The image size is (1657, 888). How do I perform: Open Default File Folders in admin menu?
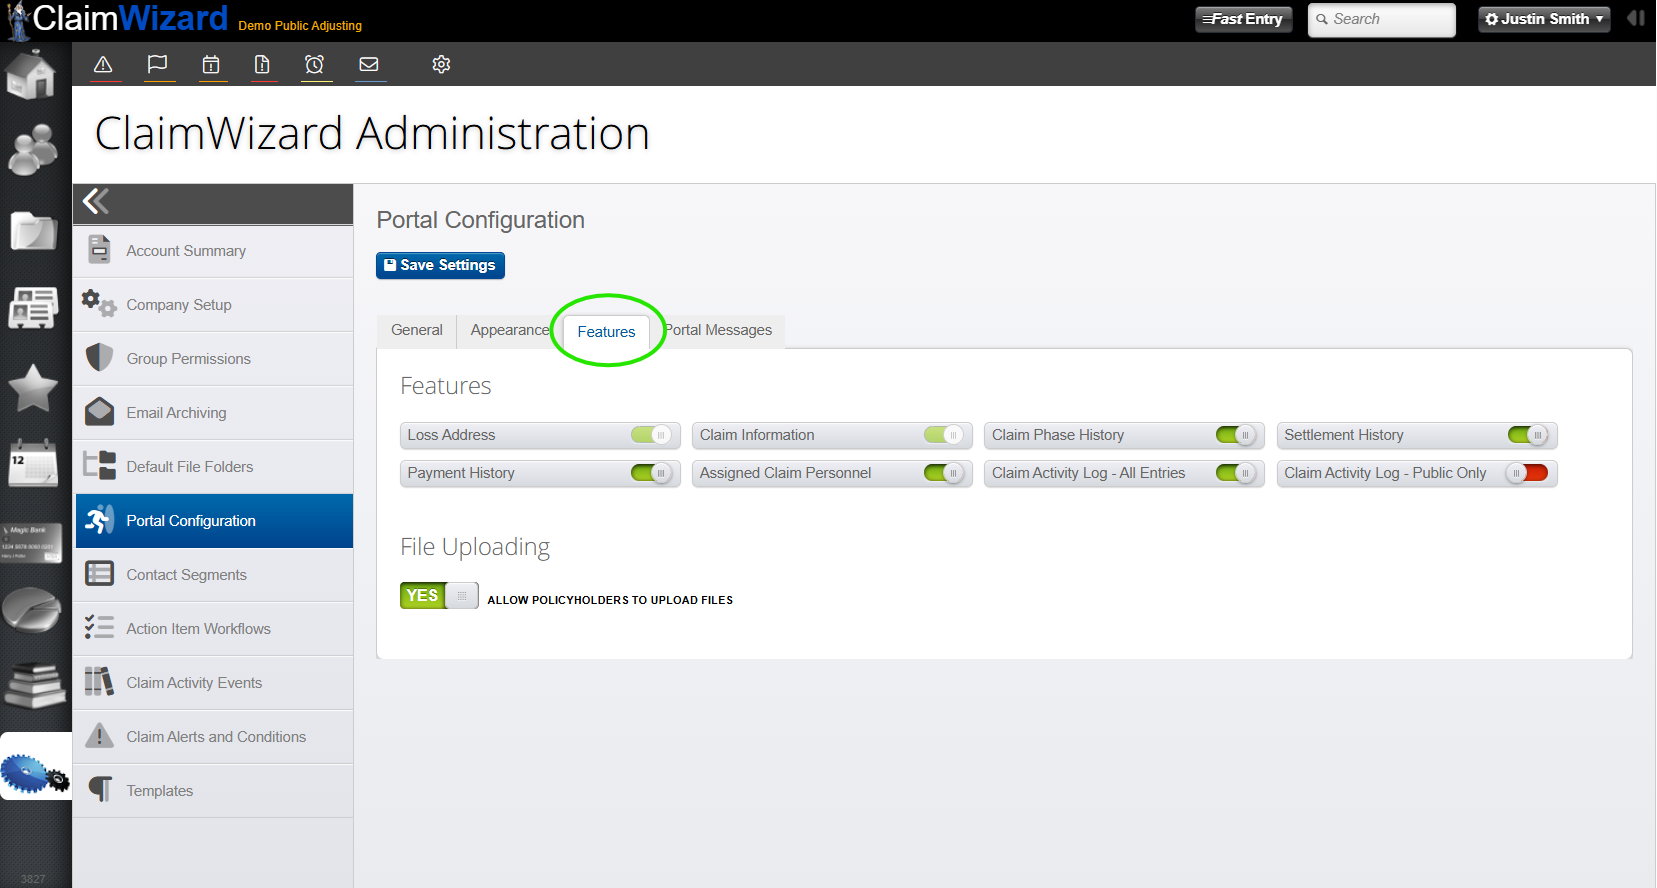click(x=213, y=467)
